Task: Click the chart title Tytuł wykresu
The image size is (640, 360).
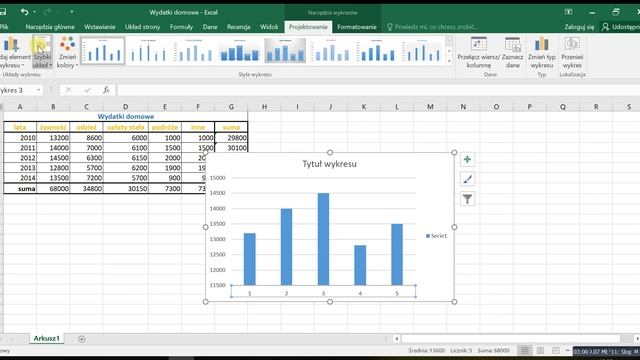Action: click(329, 164)
